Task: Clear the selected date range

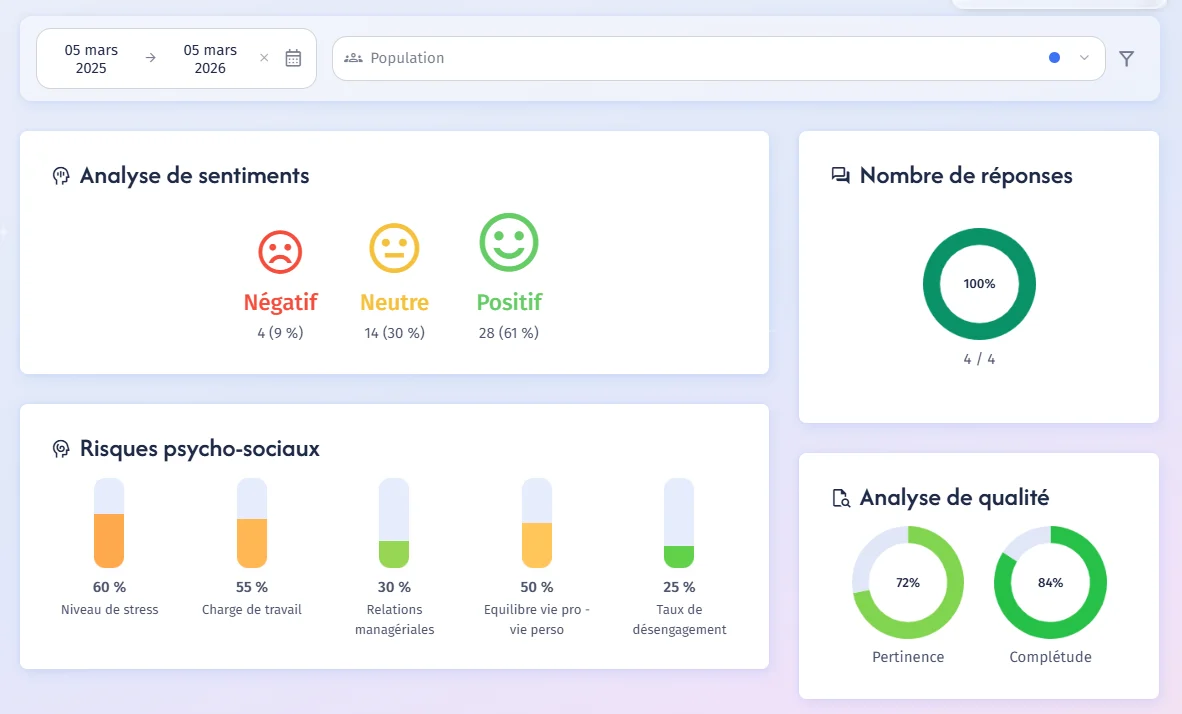Action: tap(264, 57)
